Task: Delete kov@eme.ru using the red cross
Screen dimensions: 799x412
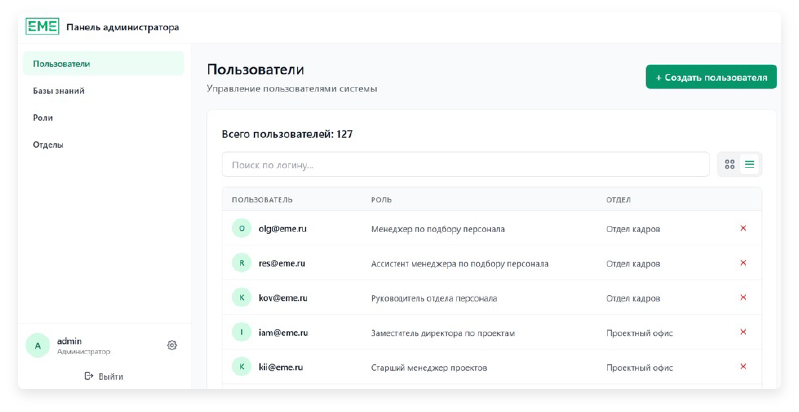Action: click(742, 298)
